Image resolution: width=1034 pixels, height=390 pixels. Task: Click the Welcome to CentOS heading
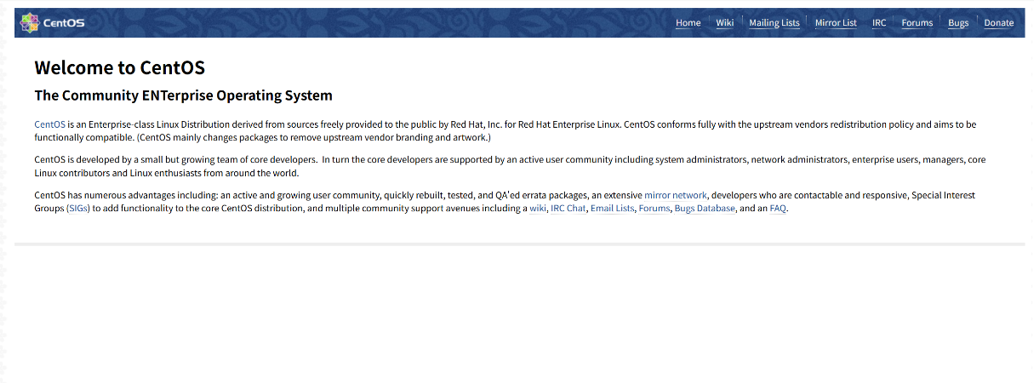(119, 67)
